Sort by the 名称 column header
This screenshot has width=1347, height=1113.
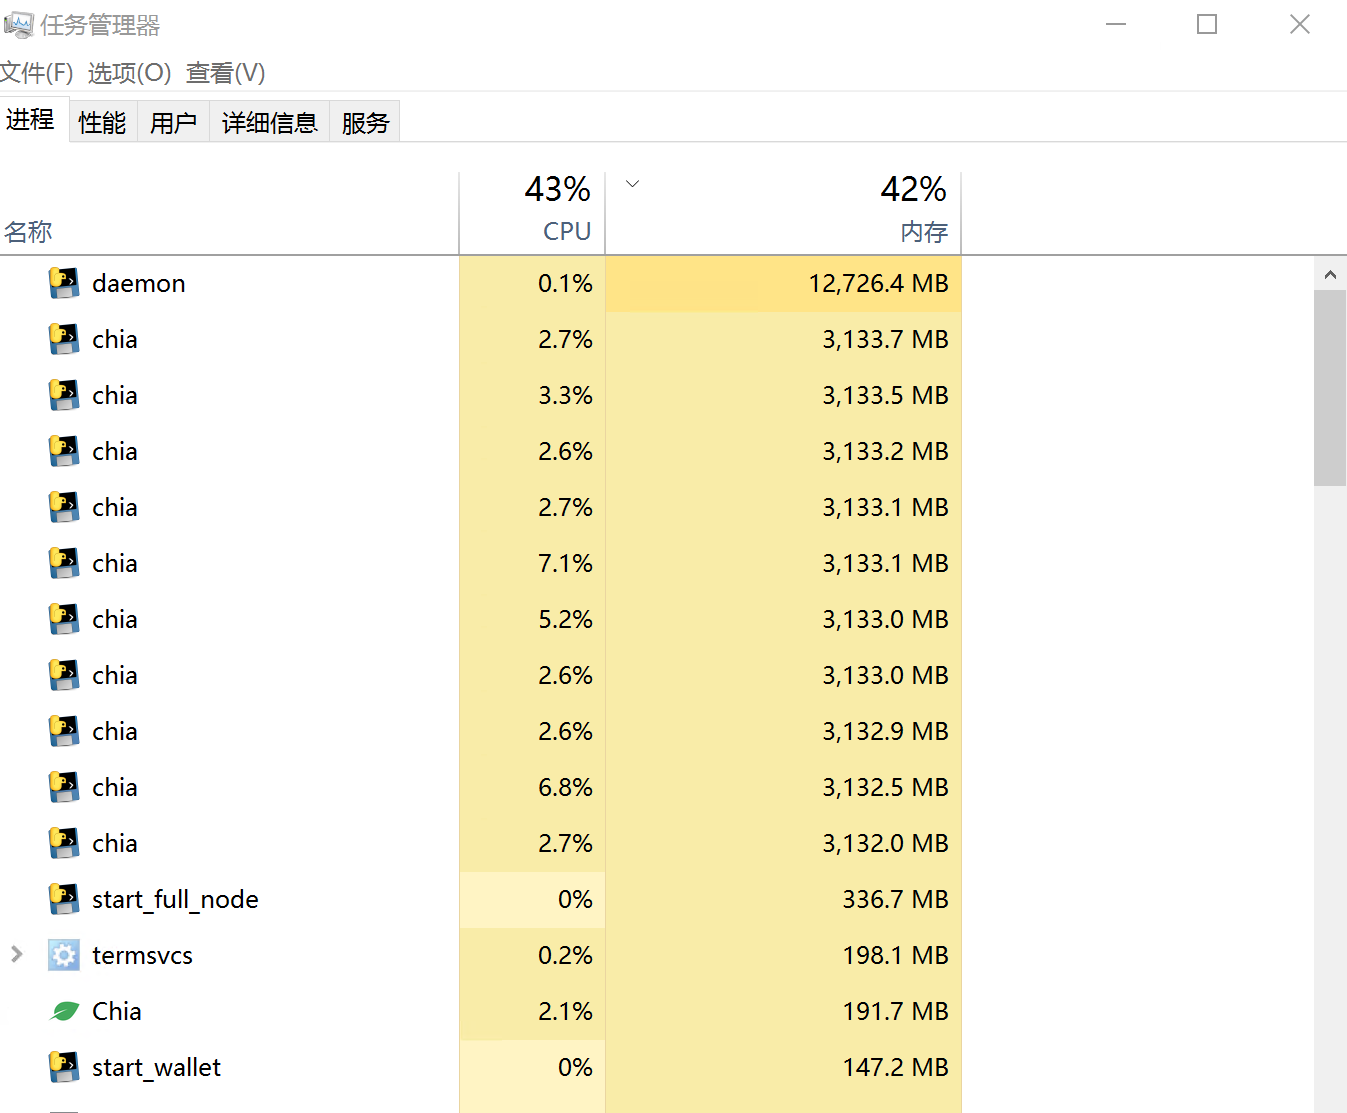229,213
